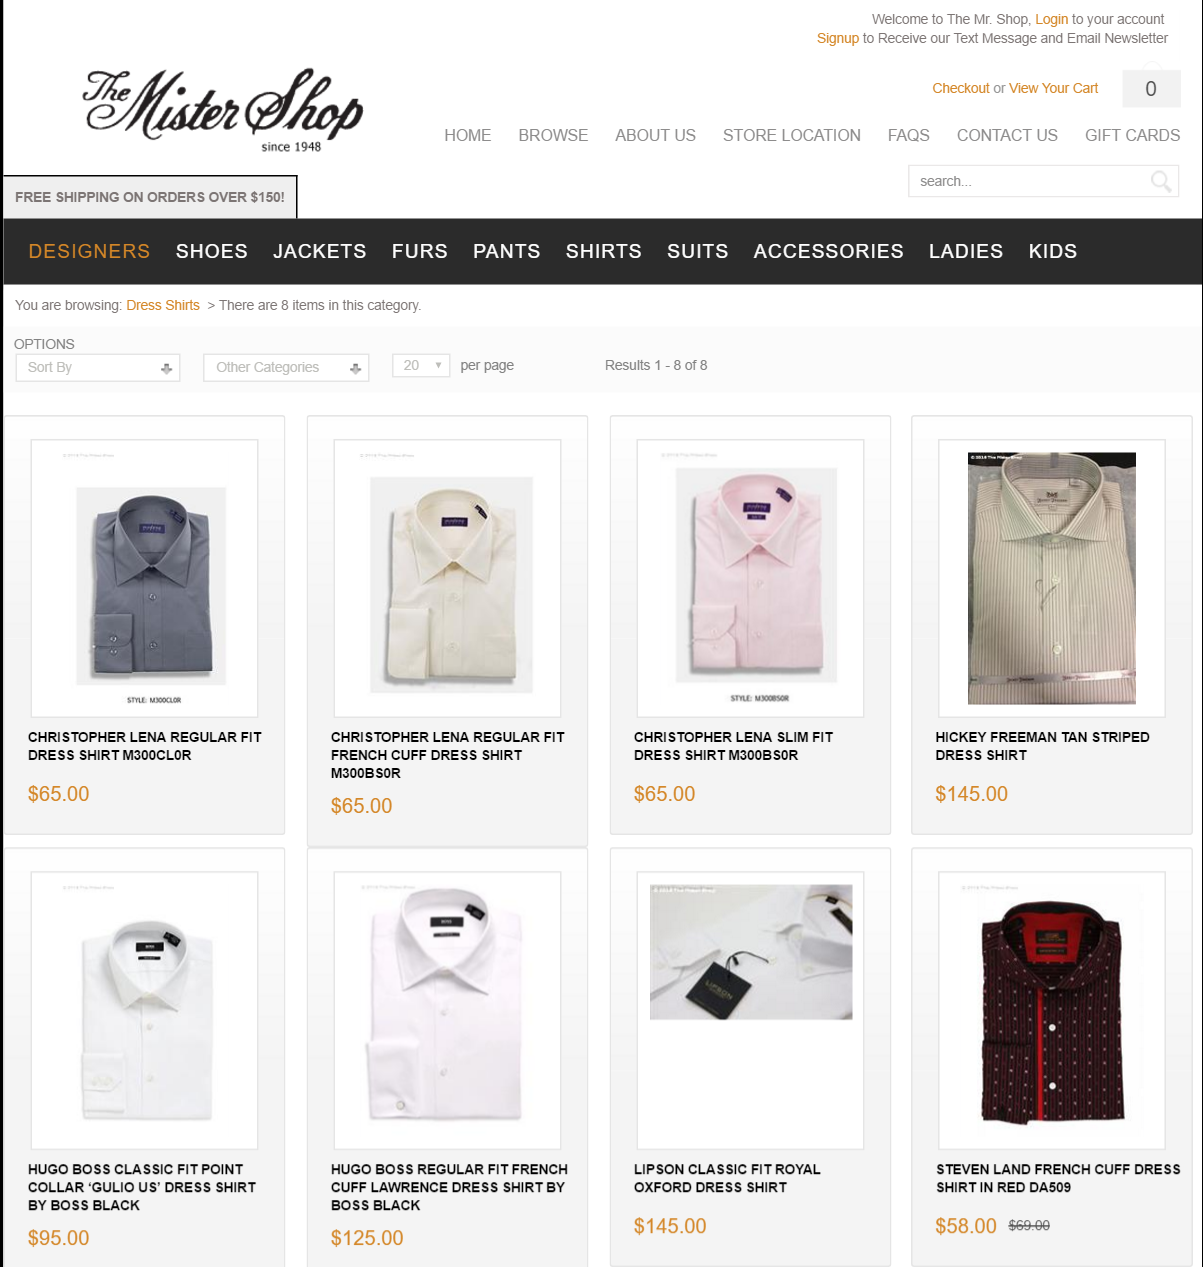
Task: Click the Login link
Action: (1051, 19)
